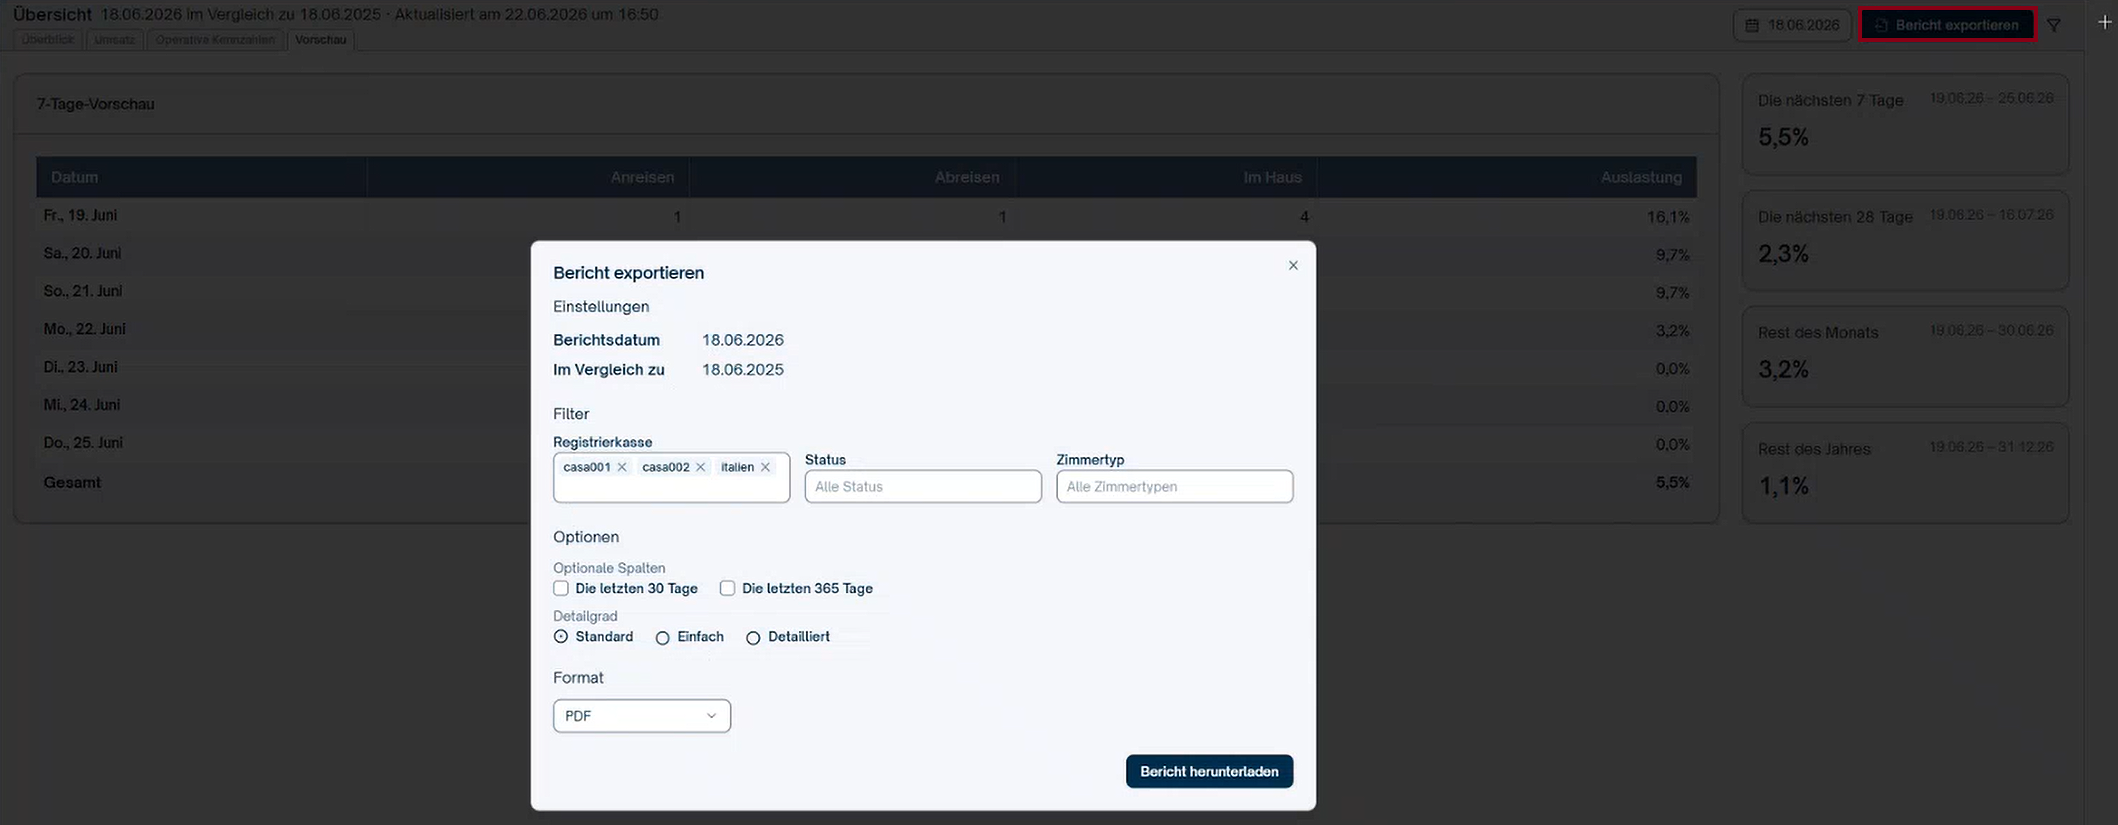Click Bericht exportieren in header
This screenshot has height=825, width=2118.
coord(1947,25)
